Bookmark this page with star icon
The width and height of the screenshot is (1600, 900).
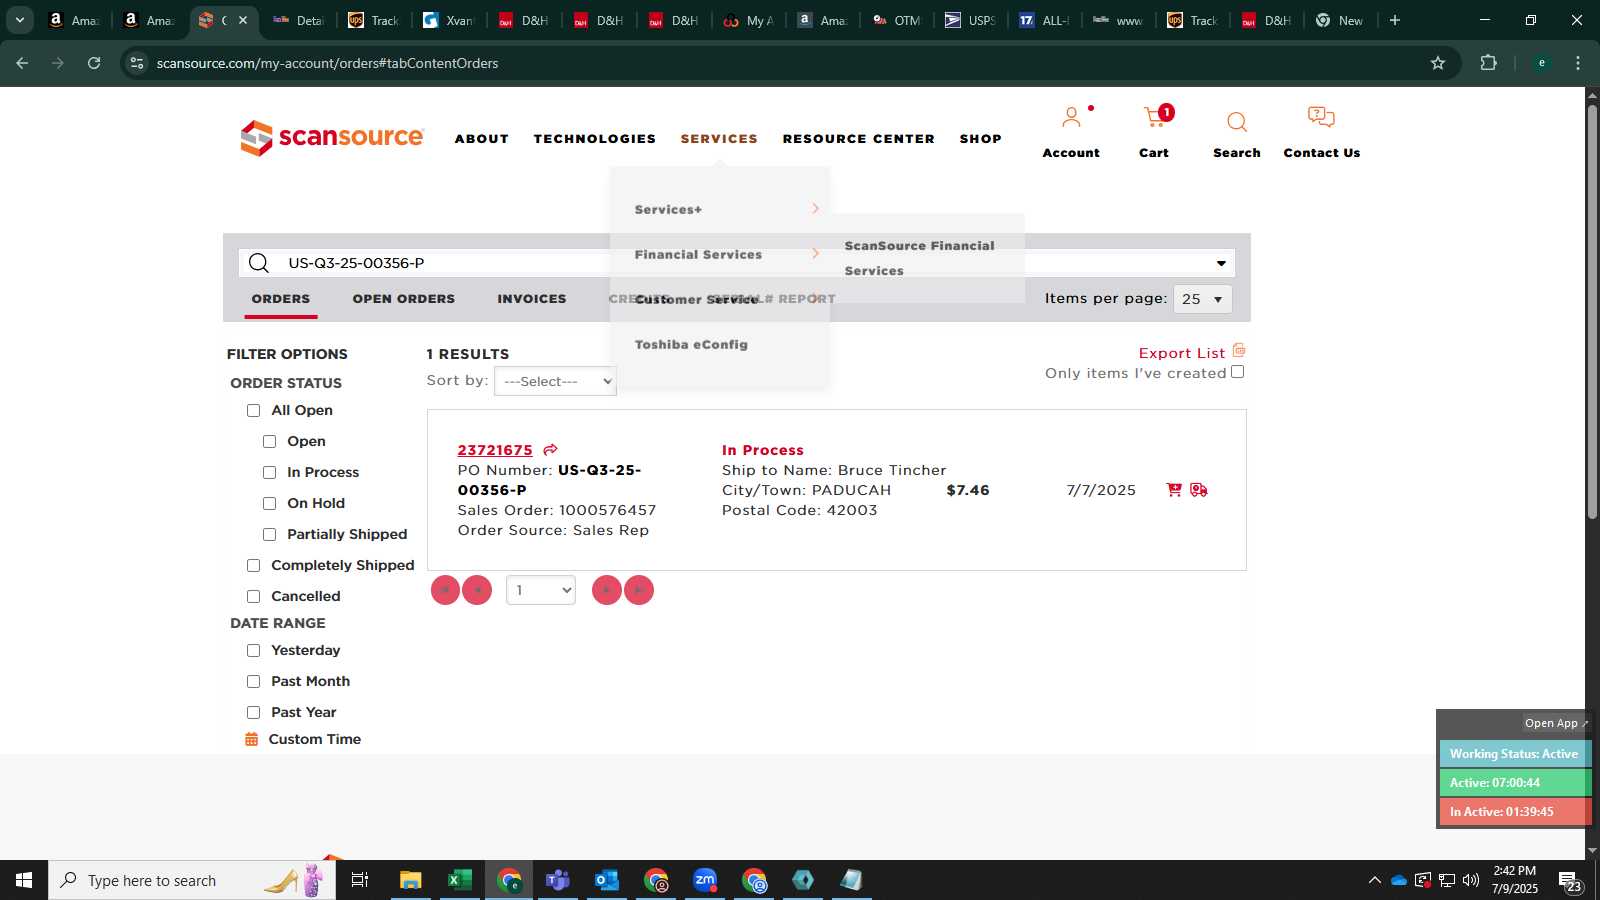tap(1438, 63)
